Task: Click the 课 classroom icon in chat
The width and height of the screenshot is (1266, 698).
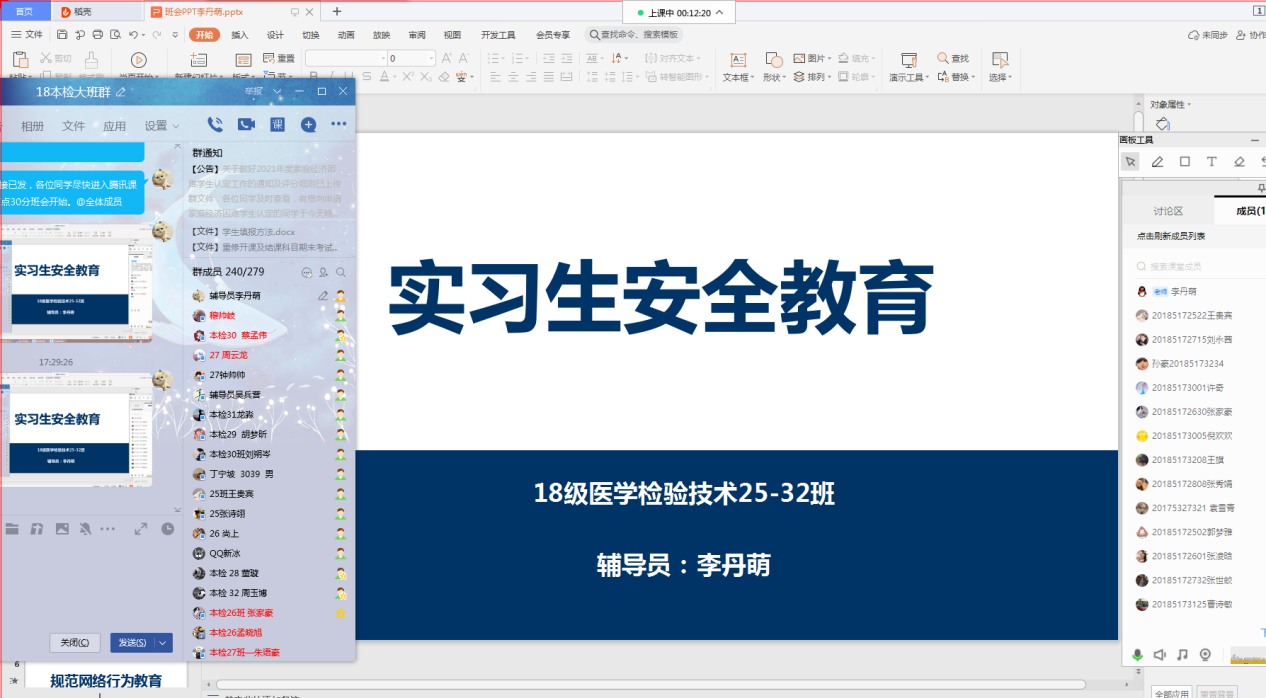Action: (x=277, y=125)
